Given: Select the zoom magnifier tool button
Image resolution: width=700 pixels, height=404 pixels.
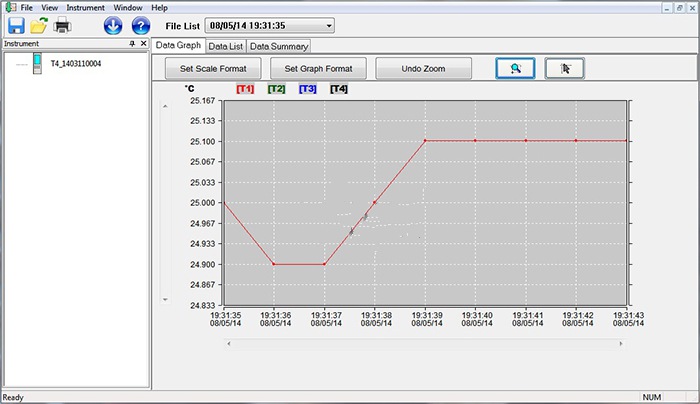Looking at the screenshot, I should point(515,68).
